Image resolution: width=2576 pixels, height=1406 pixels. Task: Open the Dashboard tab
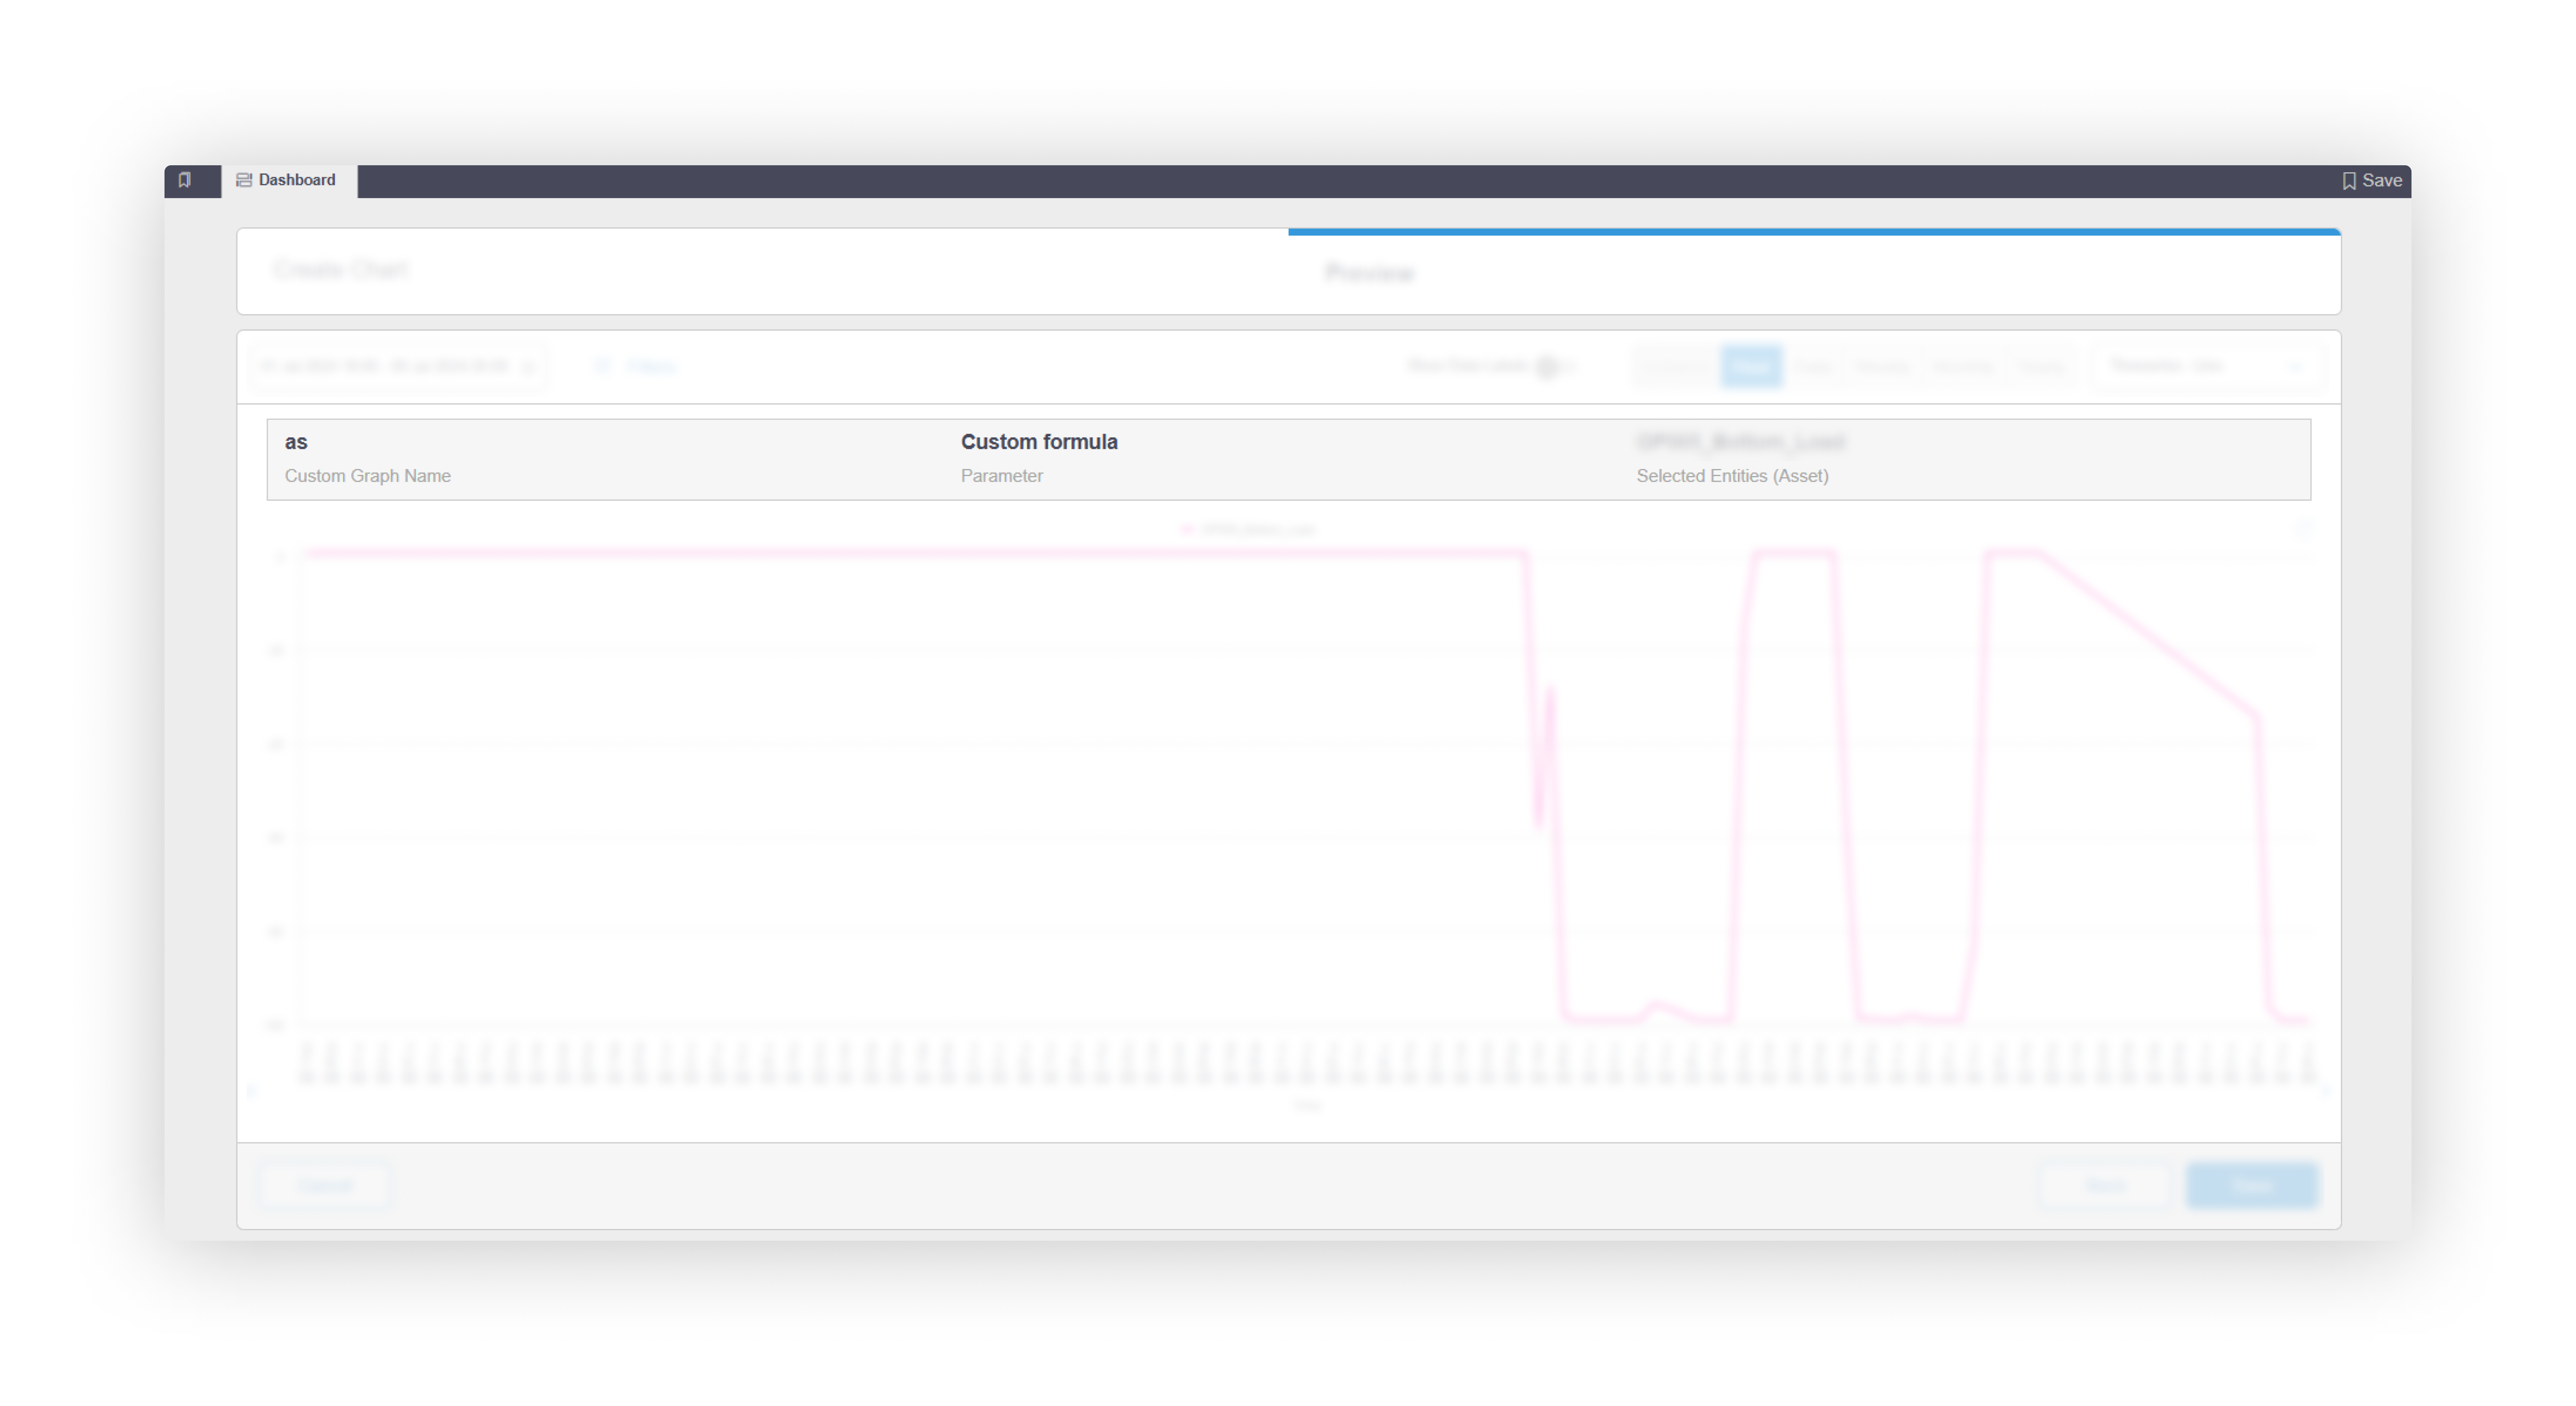point(289,181)
